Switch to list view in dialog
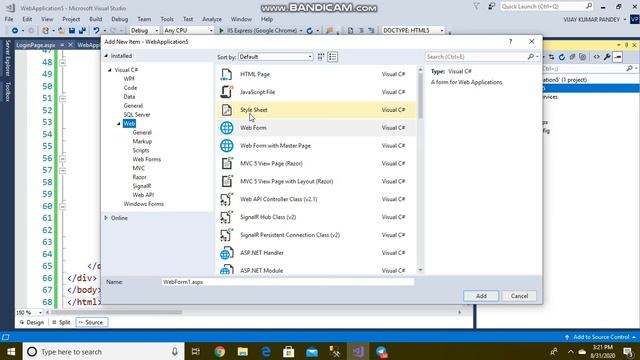This screenshot has width=640, height=360. click(x=333, y=57)
